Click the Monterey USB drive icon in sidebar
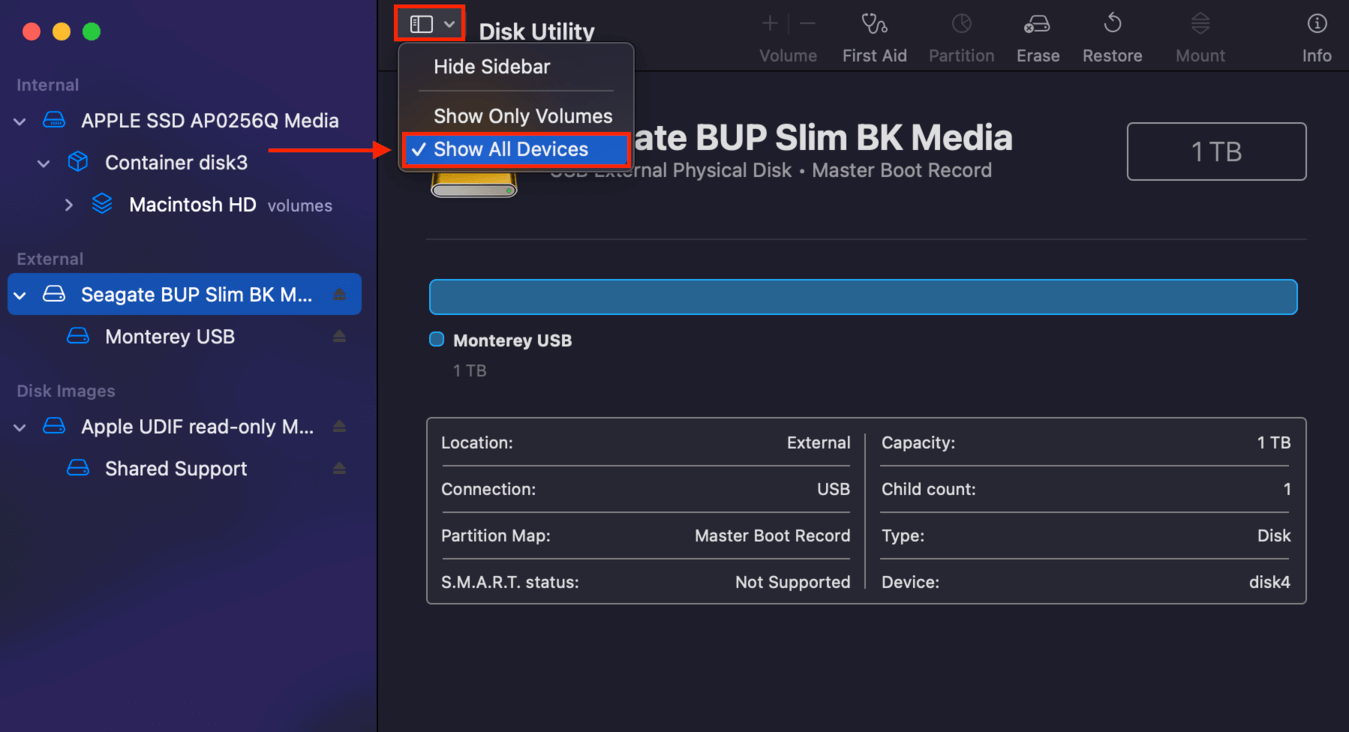This screenshot has height=732, width=1349. (78, 337)
